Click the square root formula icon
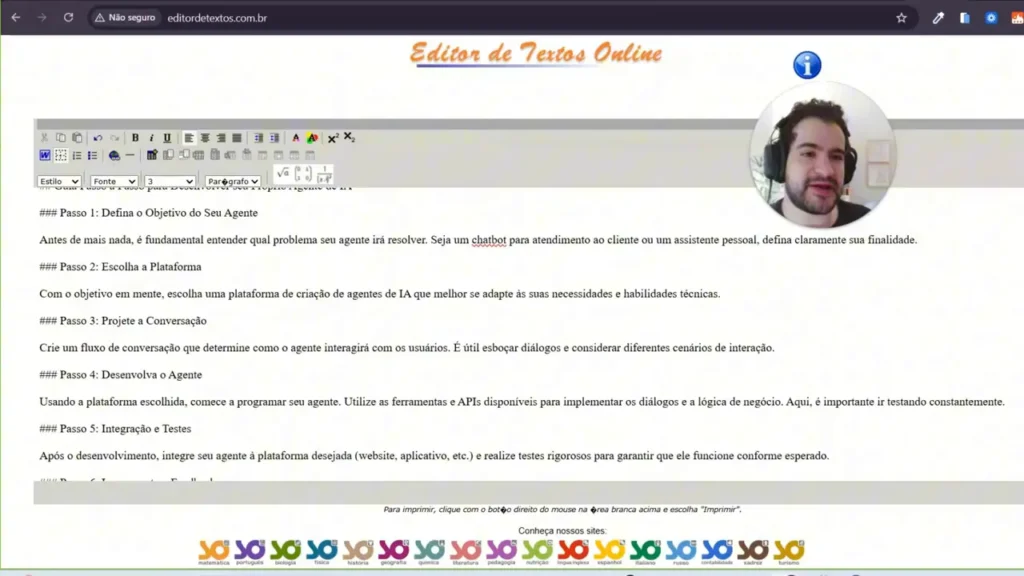The height and width of the screenshot is (576, 1024). (x=282, y=172)
